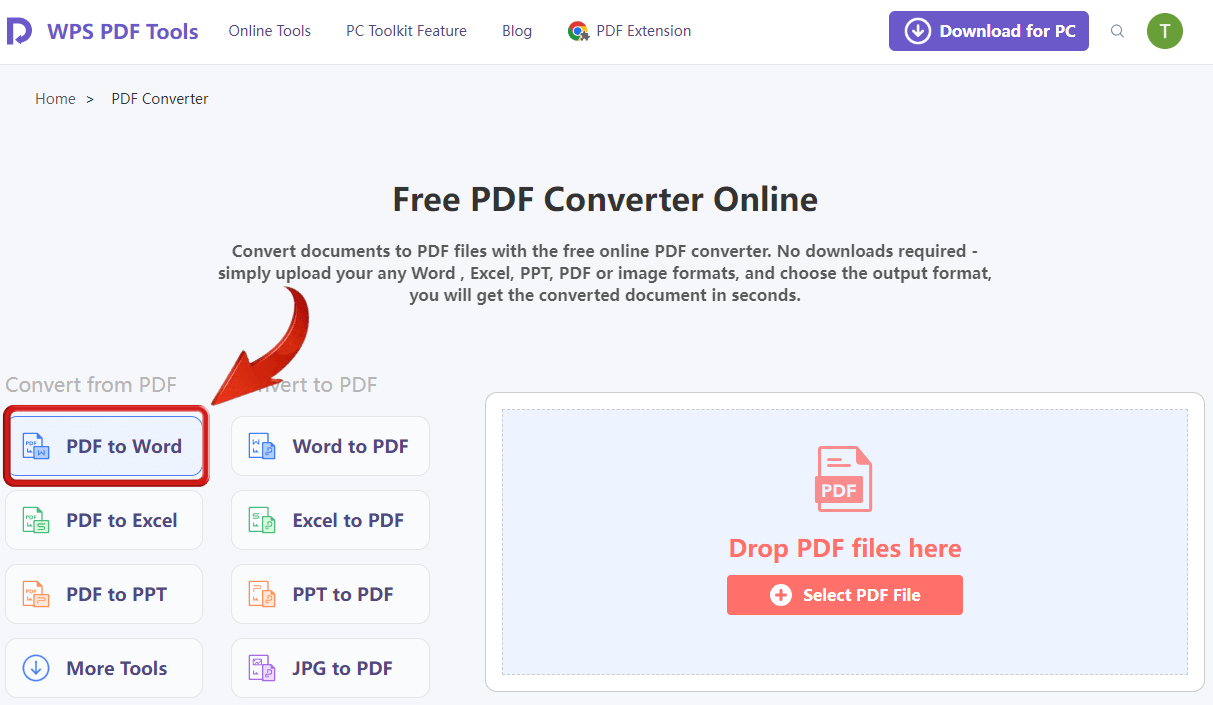Click the PPT to PDF icon

[261, 594]
